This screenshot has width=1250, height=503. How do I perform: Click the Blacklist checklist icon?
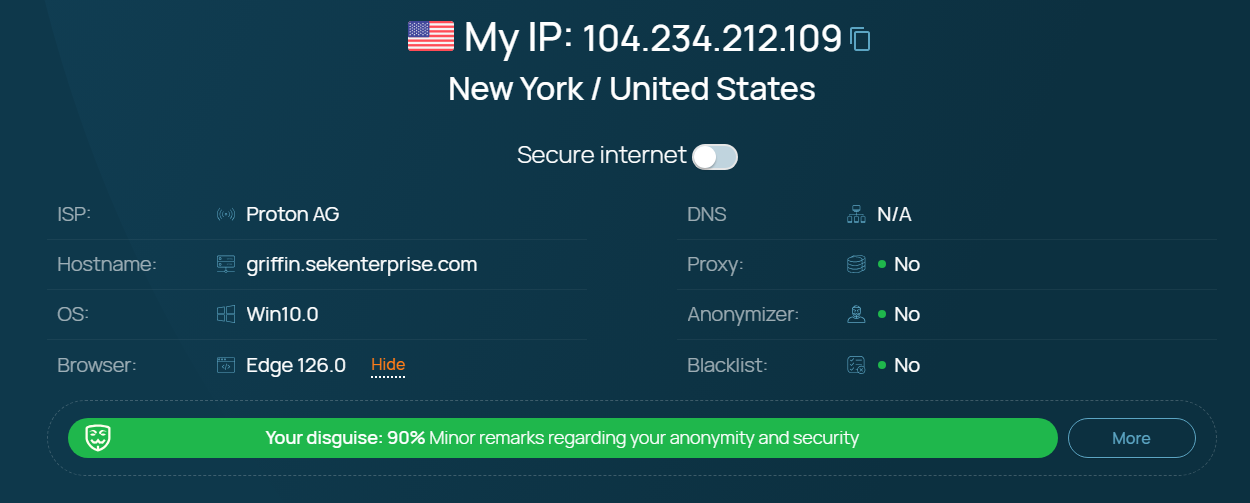pyautogui.click(x=856, y=365)
